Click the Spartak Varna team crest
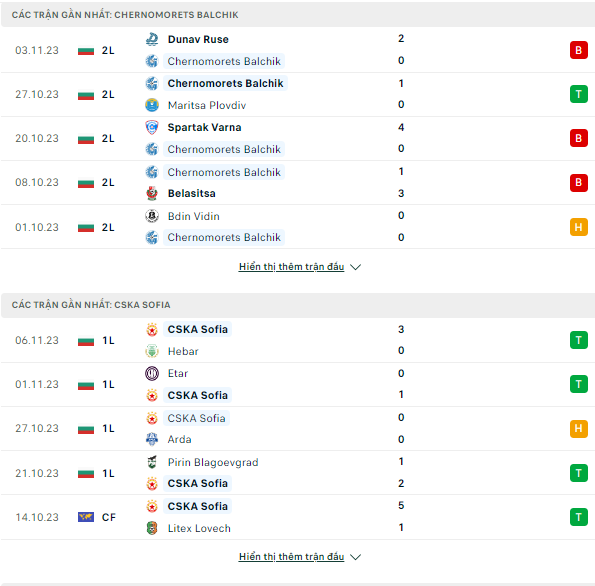 (x=152, y=127)
